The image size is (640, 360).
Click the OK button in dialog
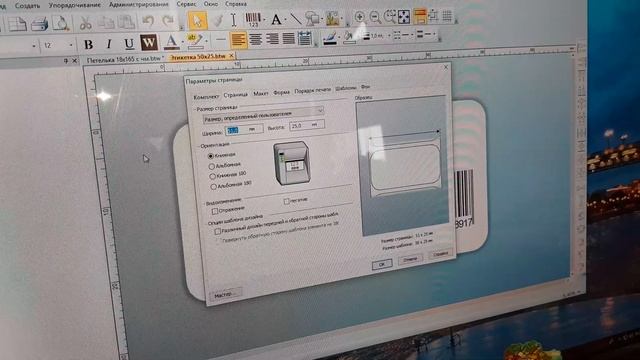pyautogui.click(x=382, y=264)
